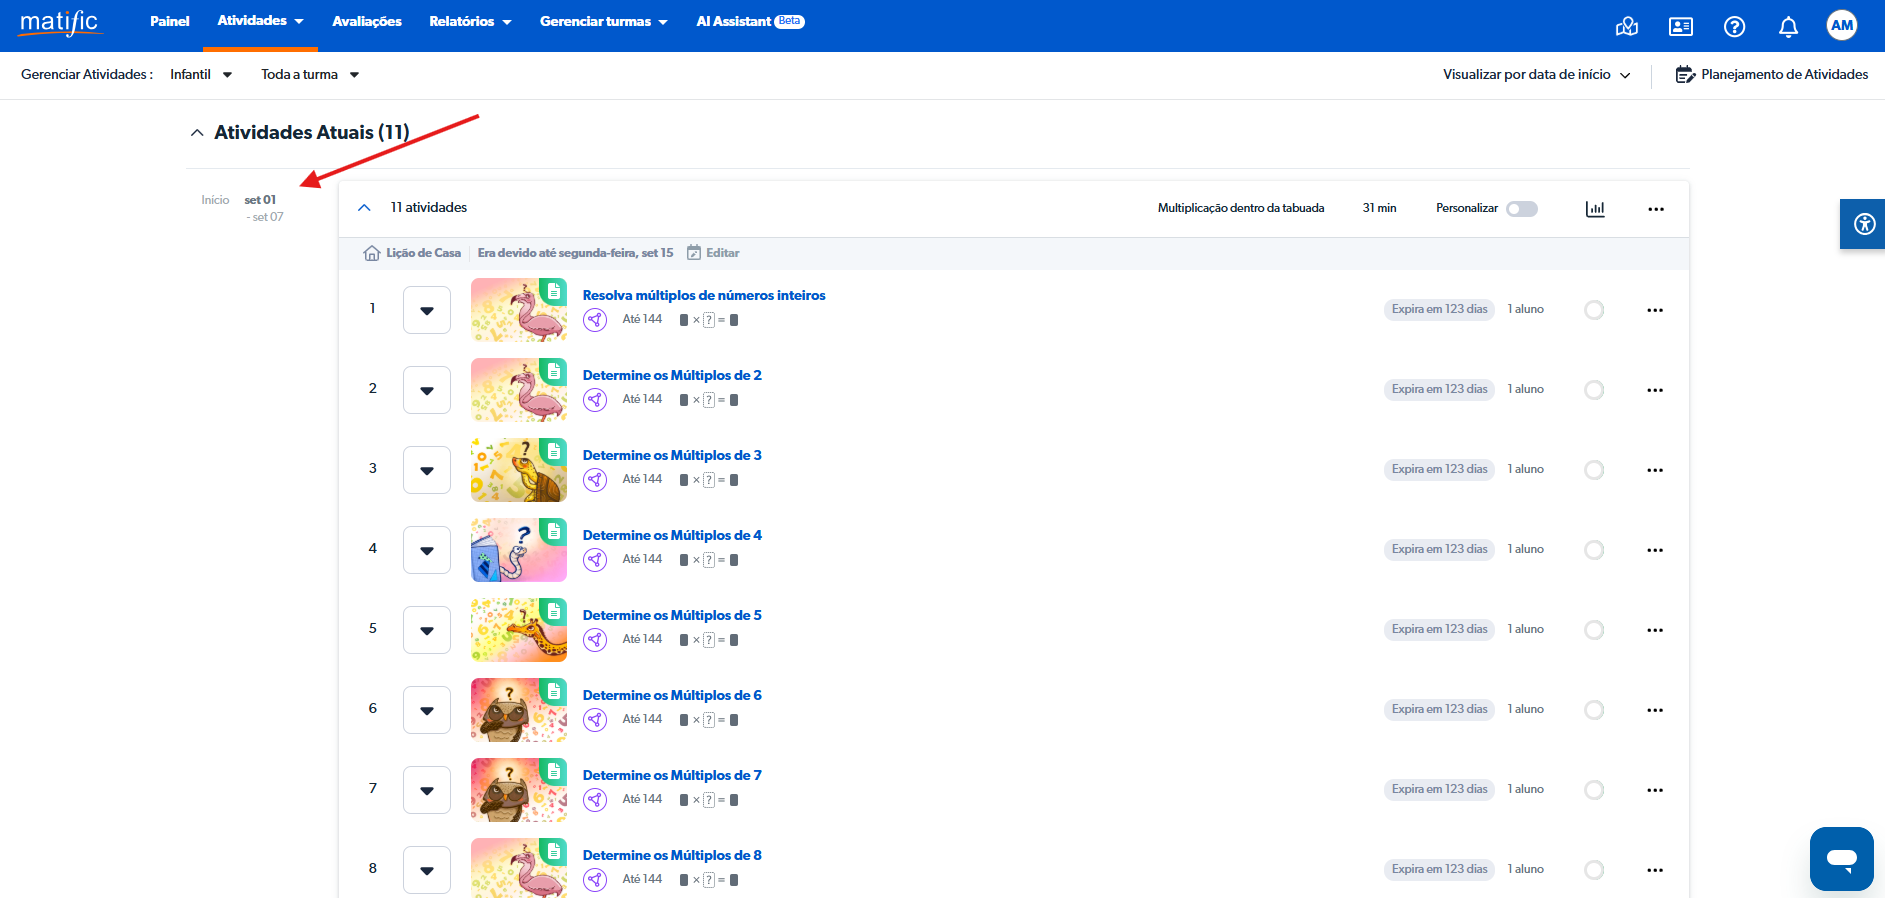The height and width of the screenshot is (898, 1885).
Task: Click Editar next to the due date
Action: pyautogui.click(x=714, y=253)
